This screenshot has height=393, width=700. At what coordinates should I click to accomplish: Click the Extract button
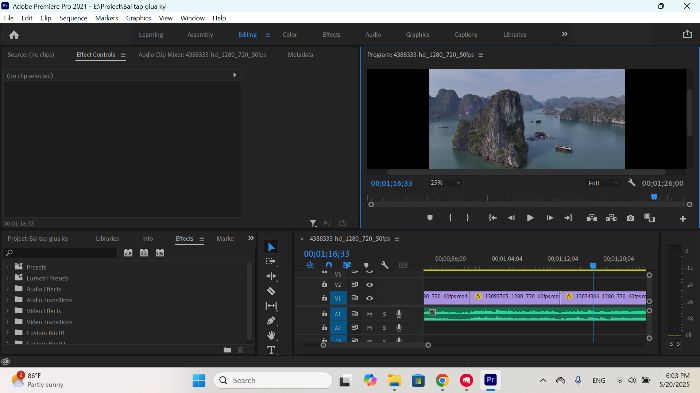point(611,218)
